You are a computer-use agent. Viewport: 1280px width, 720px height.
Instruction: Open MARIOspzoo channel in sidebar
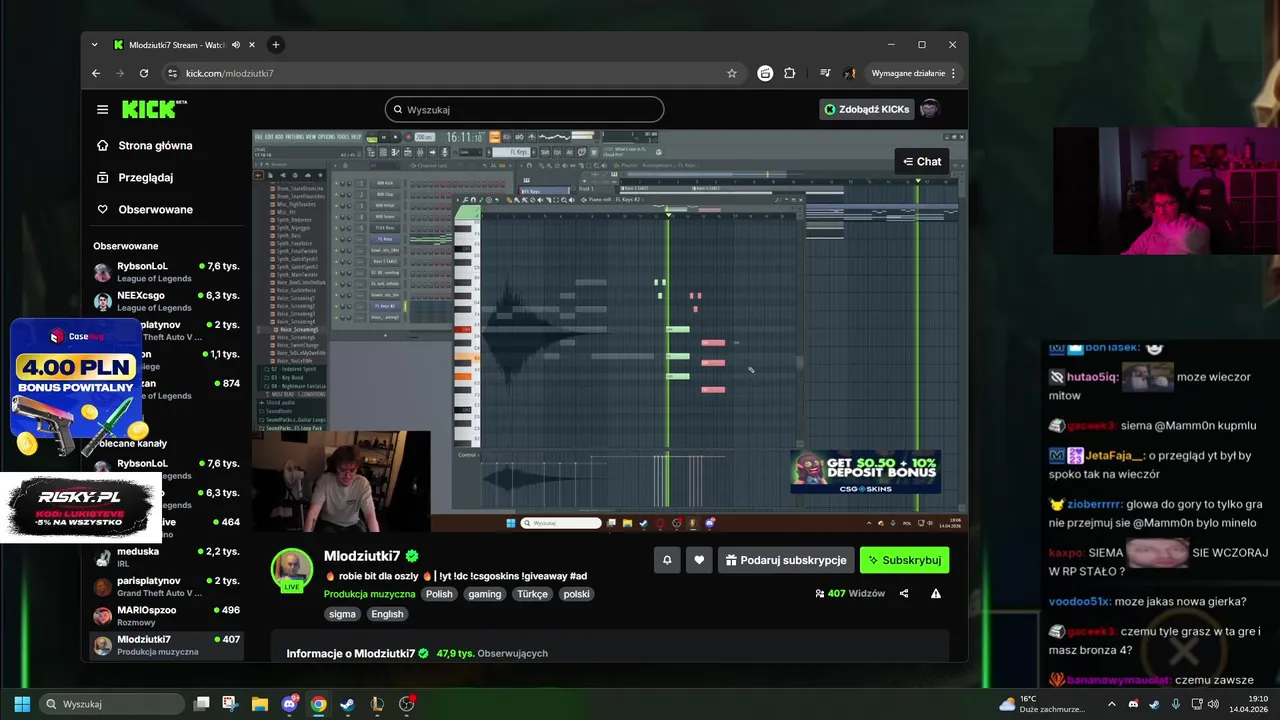[x=167, y=615]
